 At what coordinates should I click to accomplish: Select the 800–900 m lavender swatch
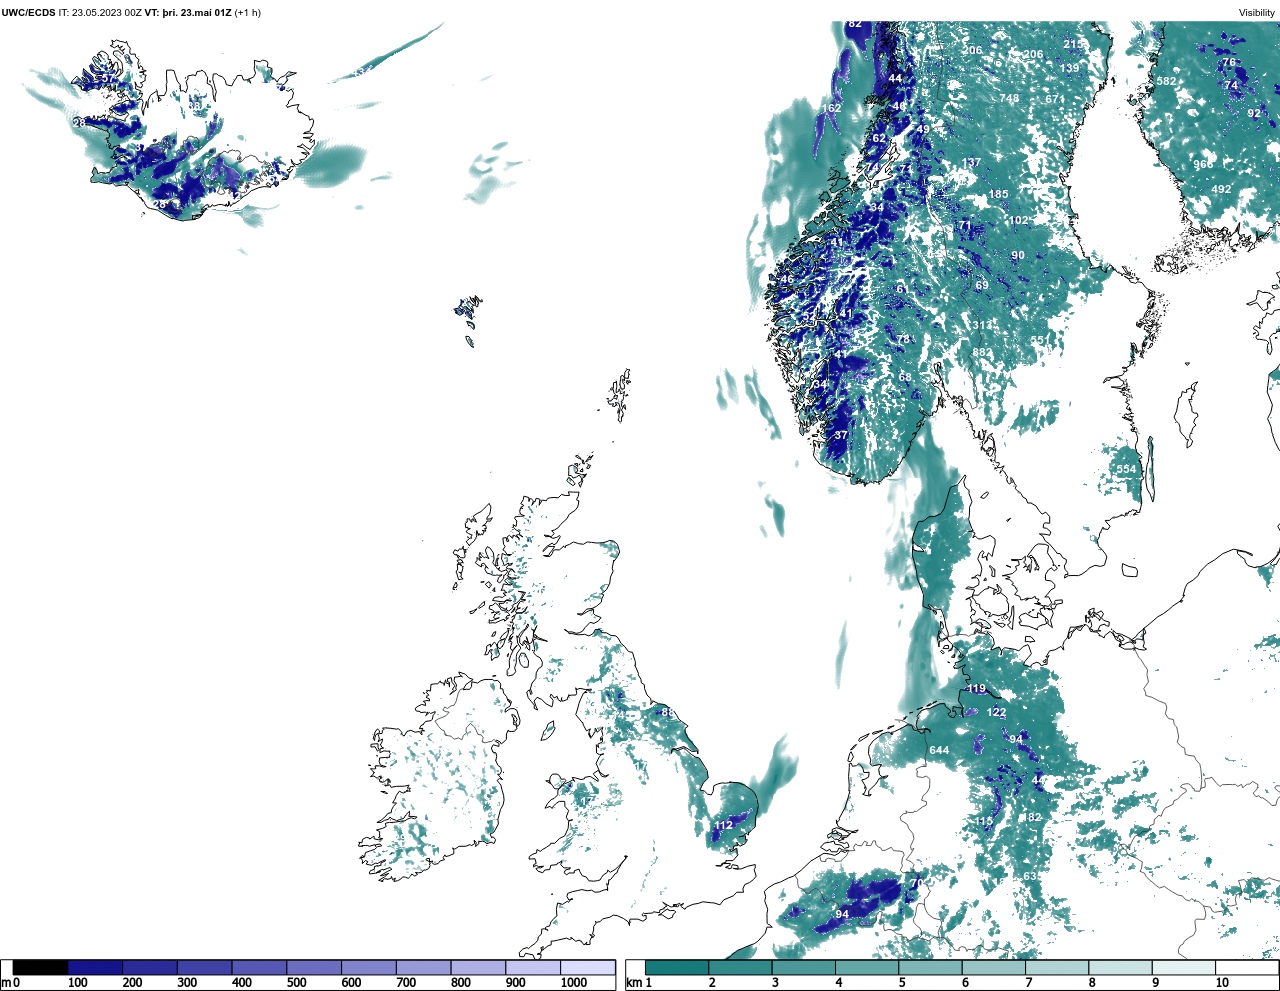coord(478,968)
